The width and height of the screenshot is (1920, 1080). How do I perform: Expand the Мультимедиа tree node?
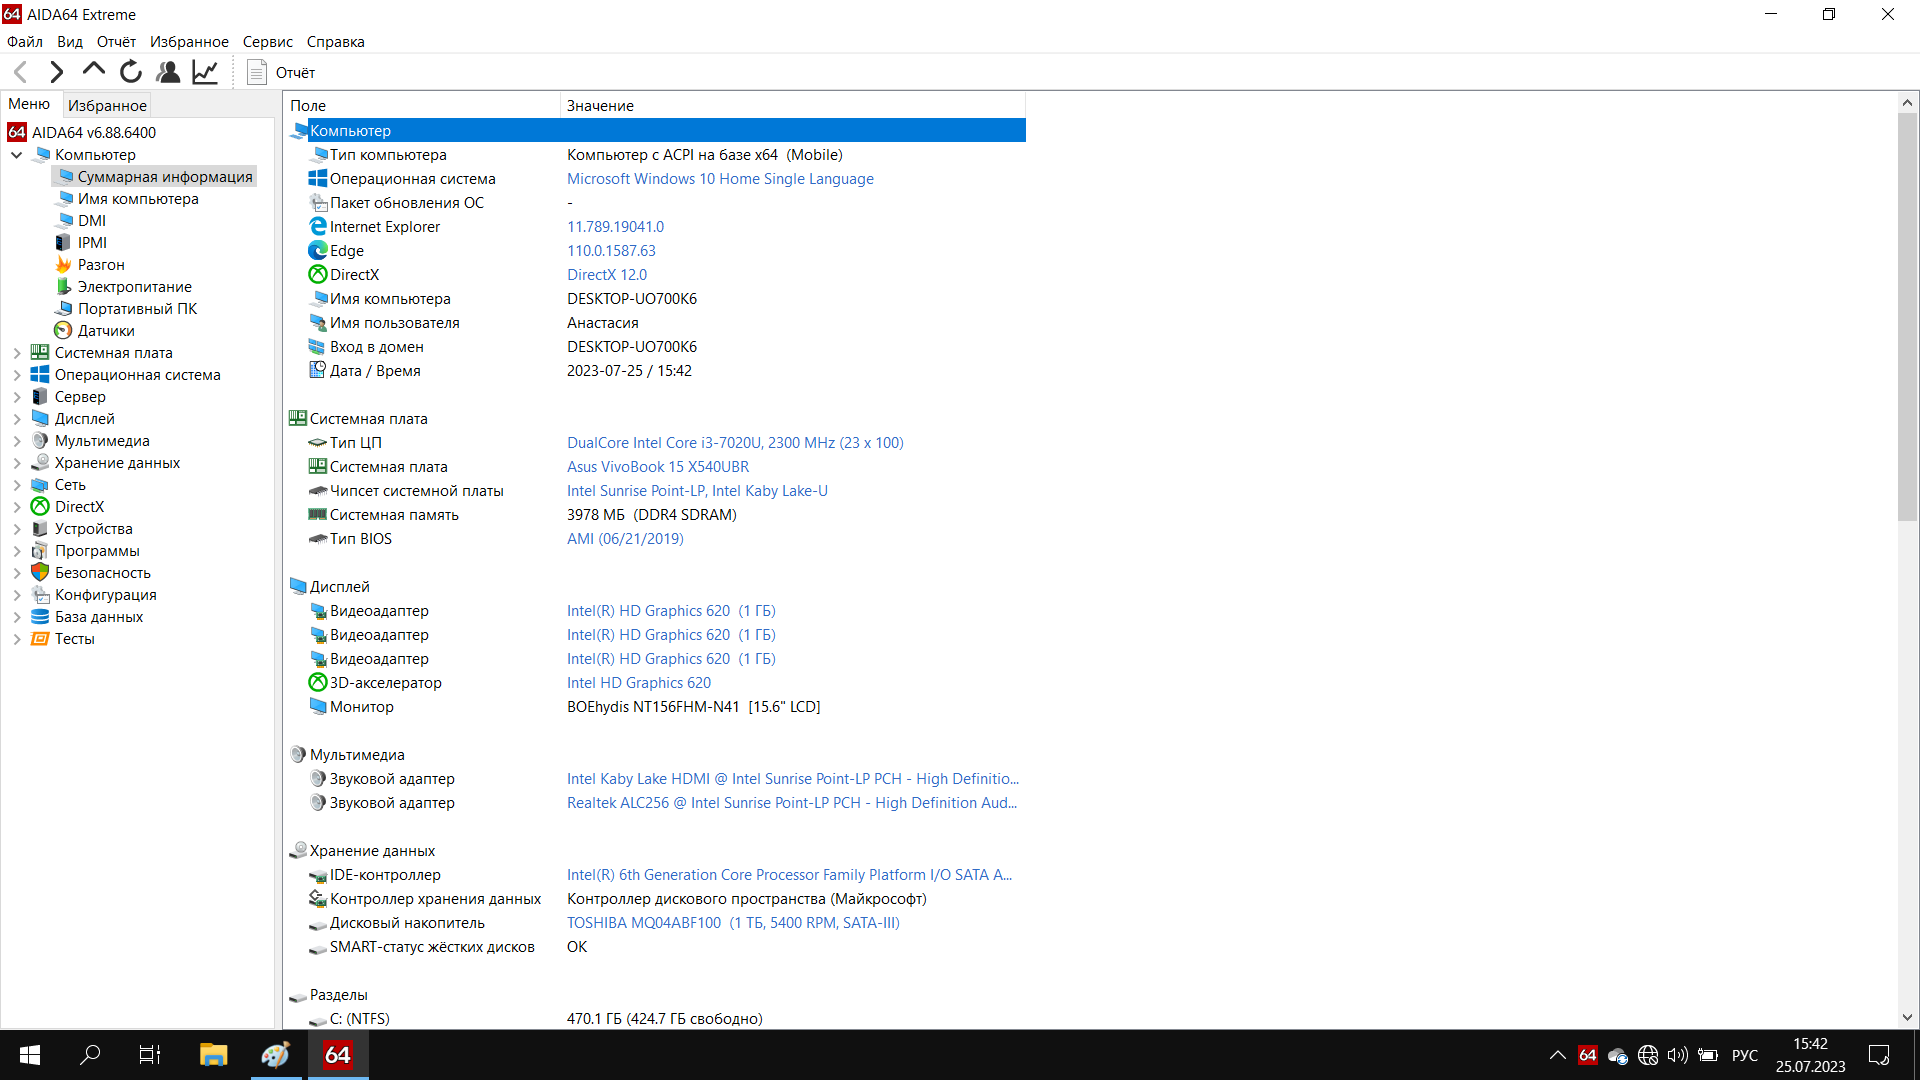point(17,441)
